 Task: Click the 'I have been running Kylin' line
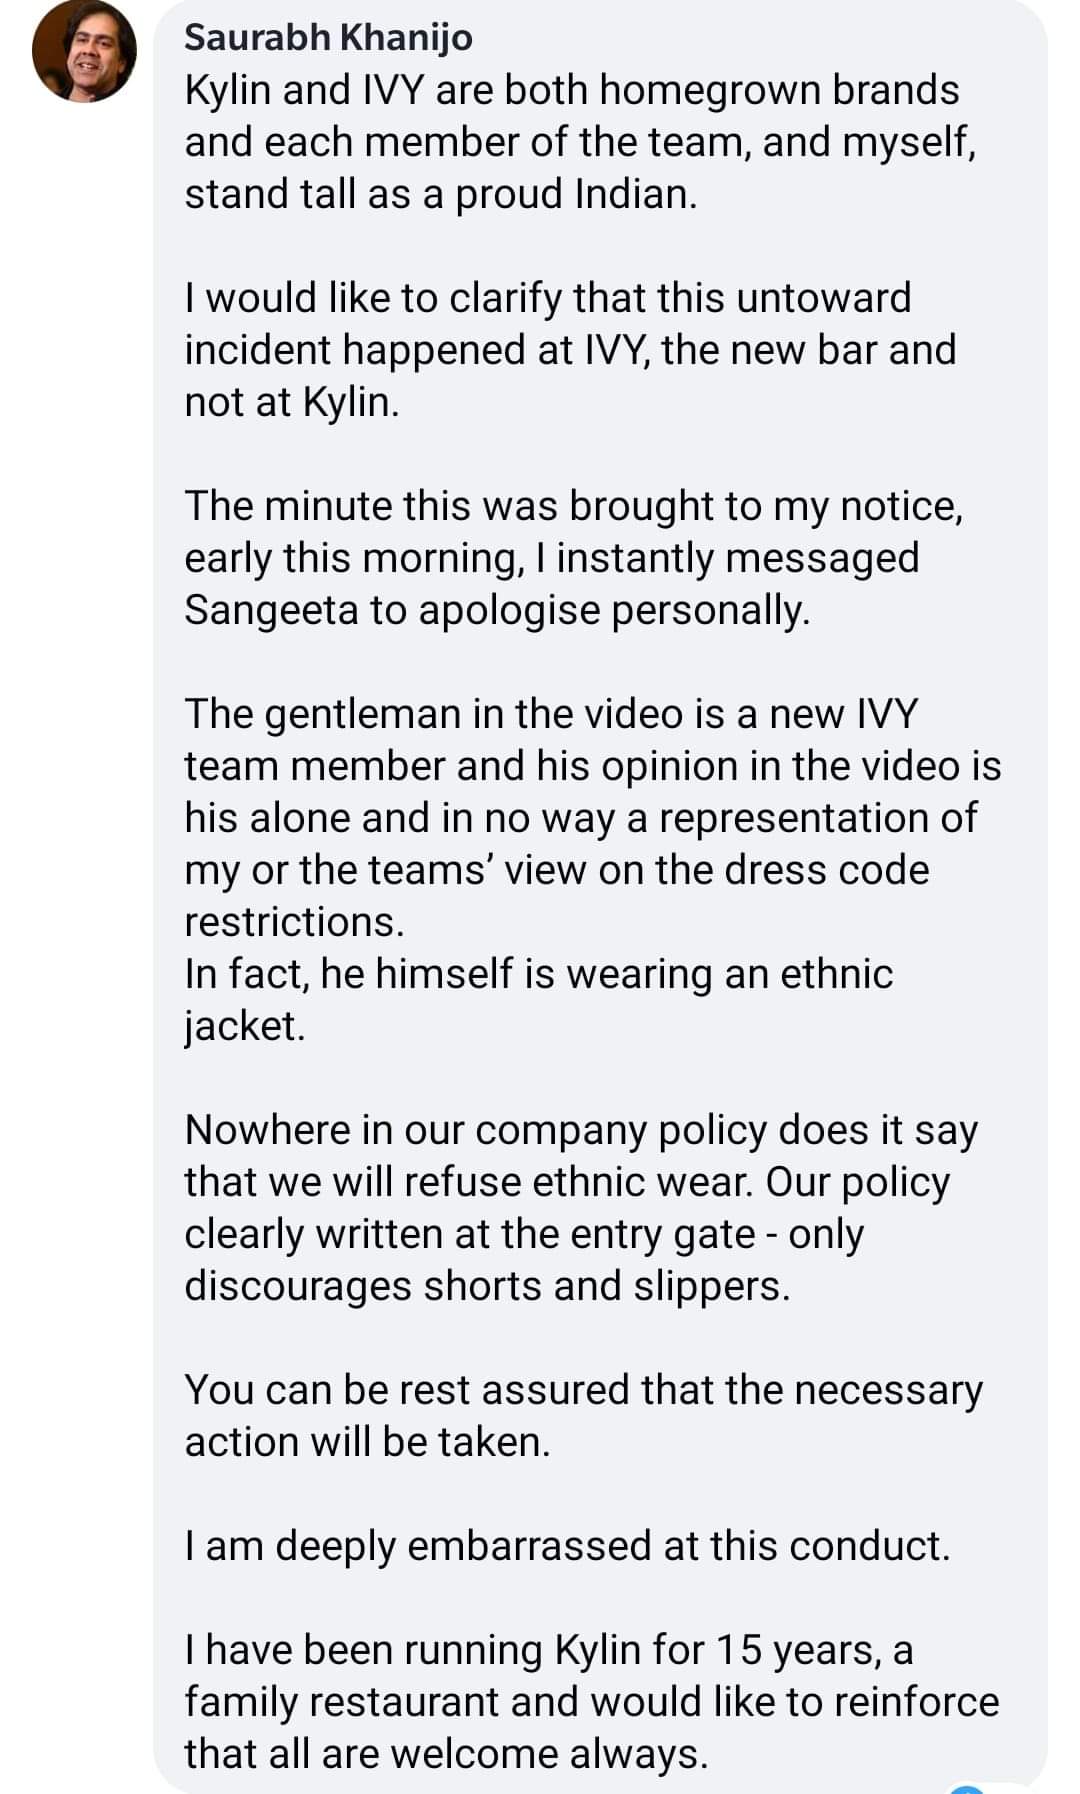pyautogui.click(x=548, y=1650)
